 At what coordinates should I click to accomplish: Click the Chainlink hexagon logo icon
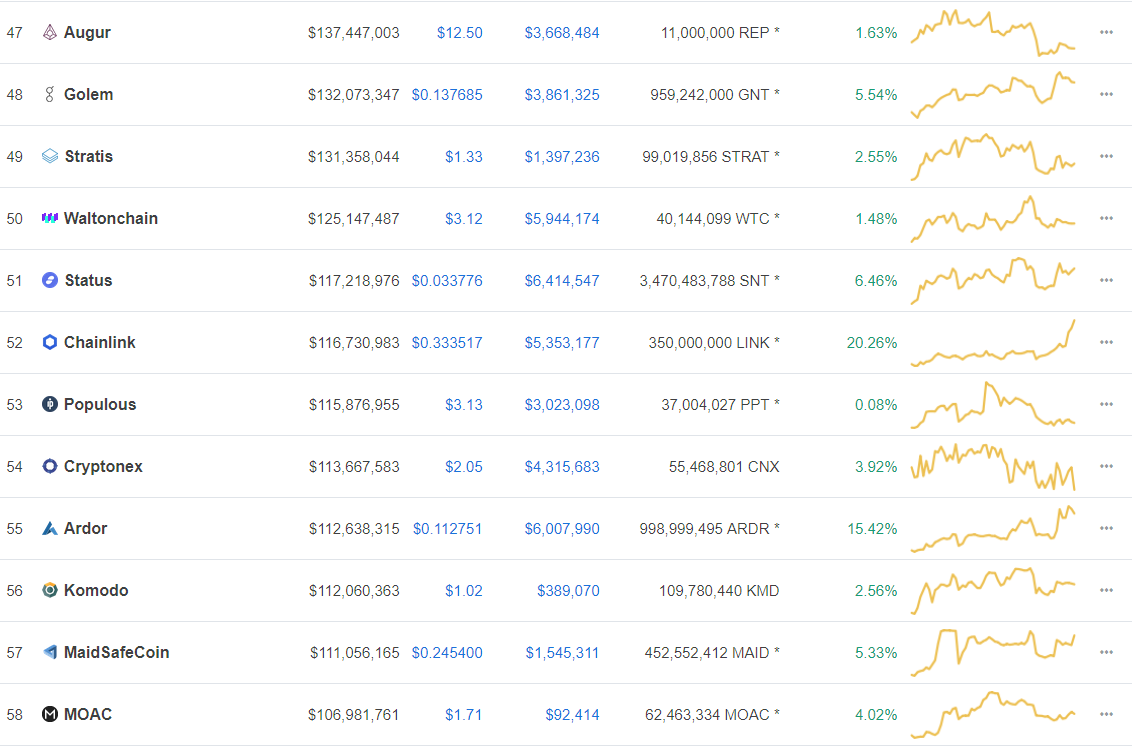click(49, 342)
